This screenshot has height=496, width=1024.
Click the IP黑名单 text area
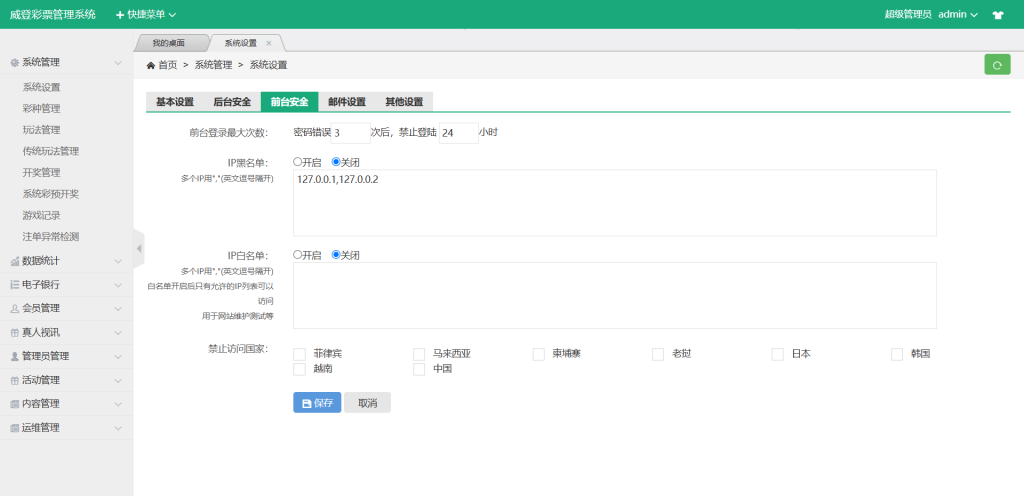pyautogui.click(x=614, y=203)
